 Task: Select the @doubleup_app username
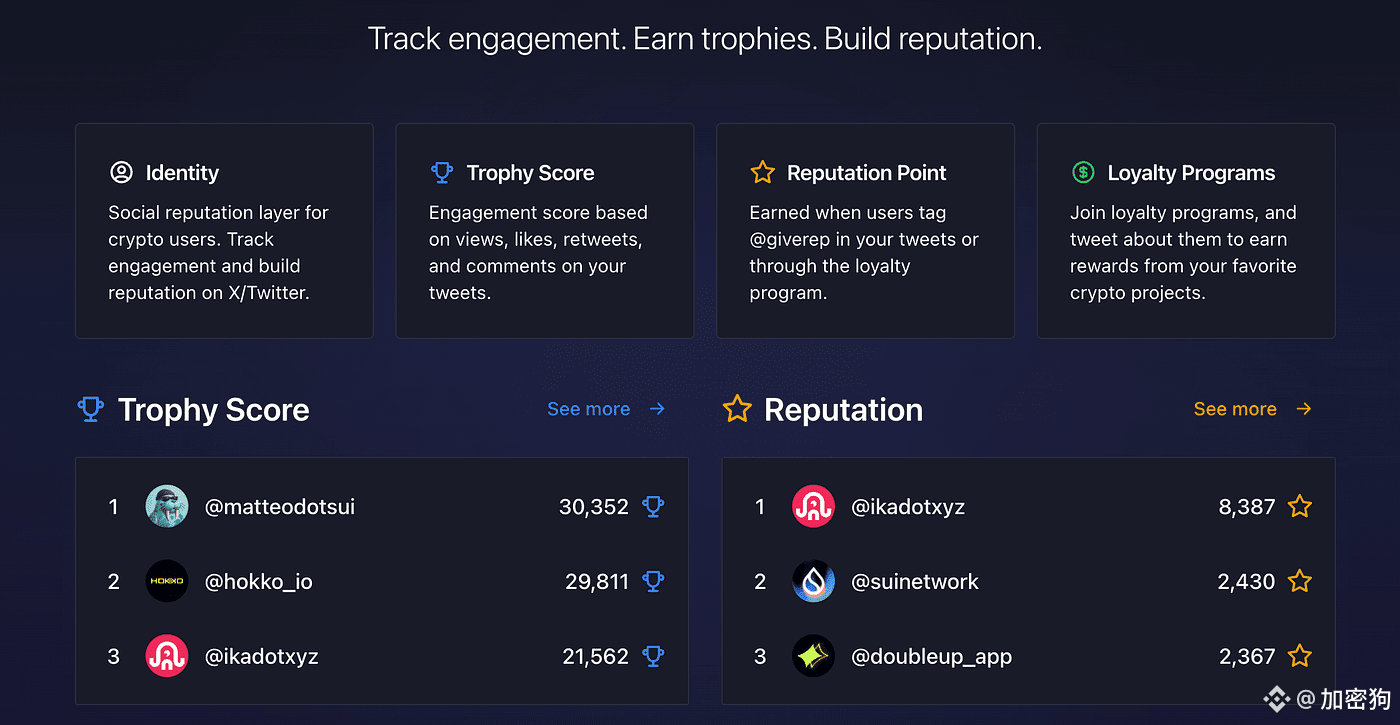931,657
